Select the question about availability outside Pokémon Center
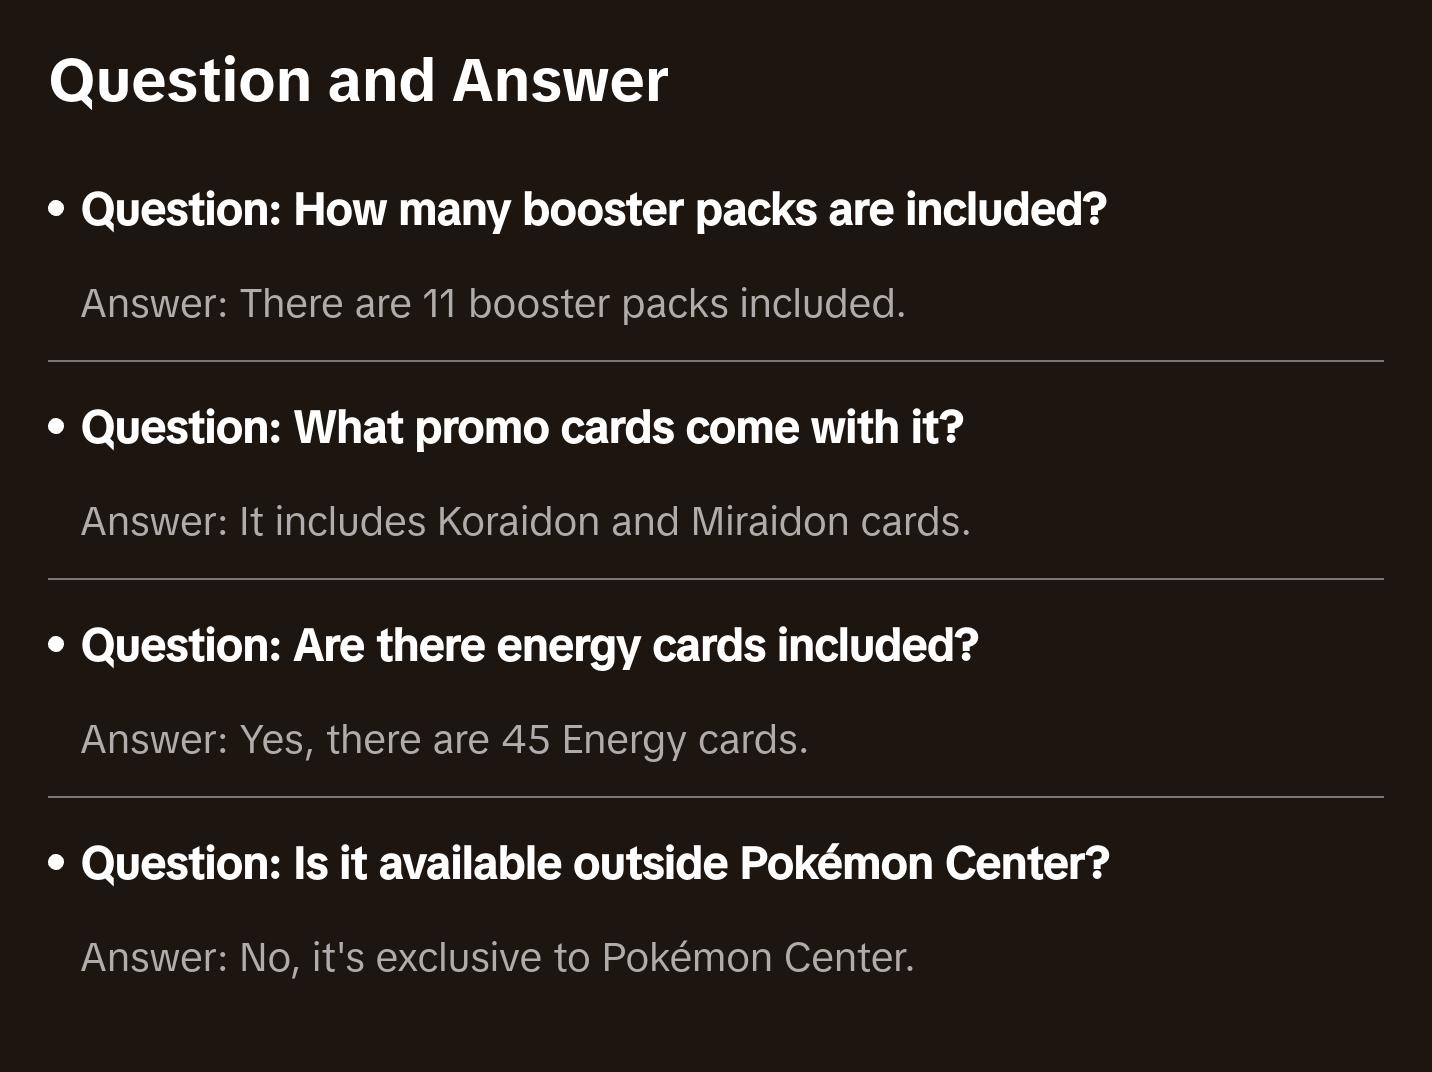Viewport: 1432px width, 1072px height. pos(595,864)
